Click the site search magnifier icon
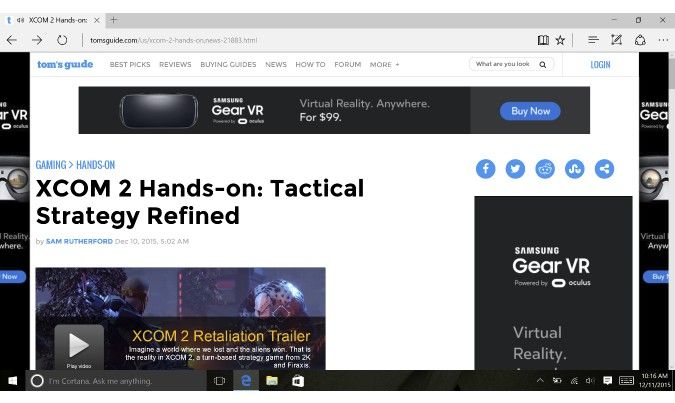Viewport: 675px width, 403px height. coord(543,65)
